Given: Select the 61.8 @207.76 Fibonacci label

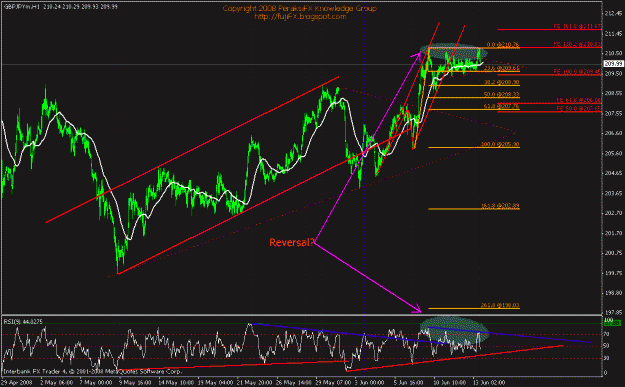Looking at the screenshot, I should point(501,106).
